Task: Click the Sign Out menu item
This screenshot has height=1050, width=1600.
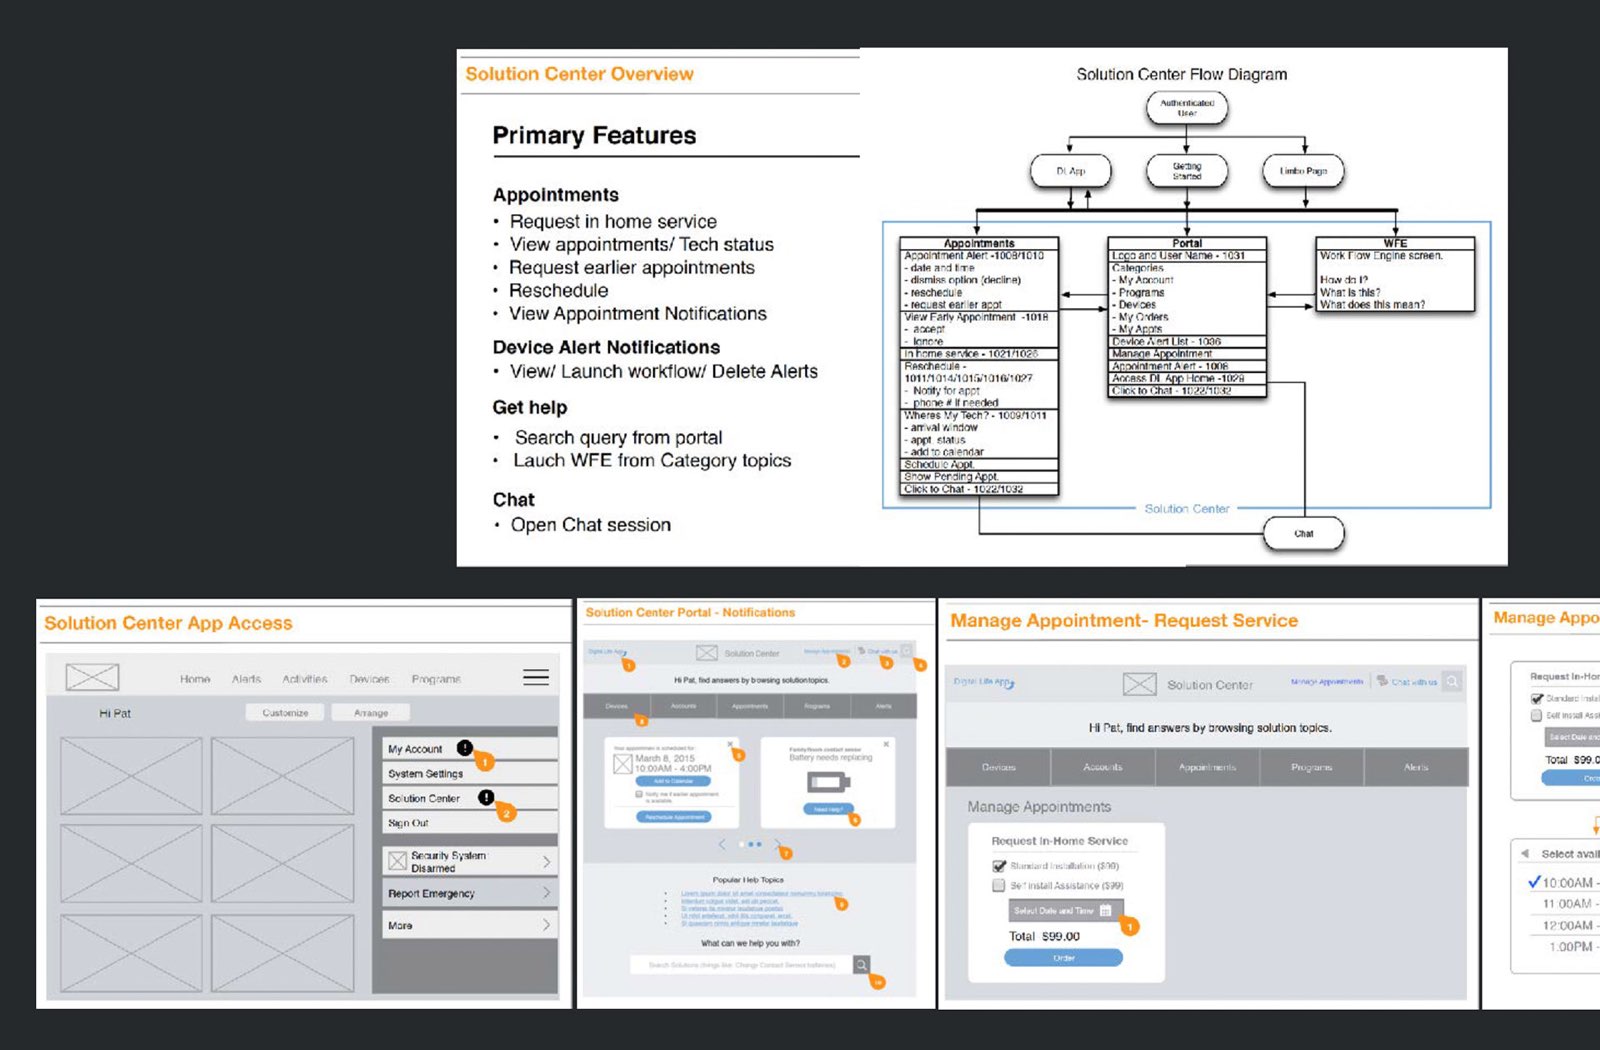Action: click(470, 822)
